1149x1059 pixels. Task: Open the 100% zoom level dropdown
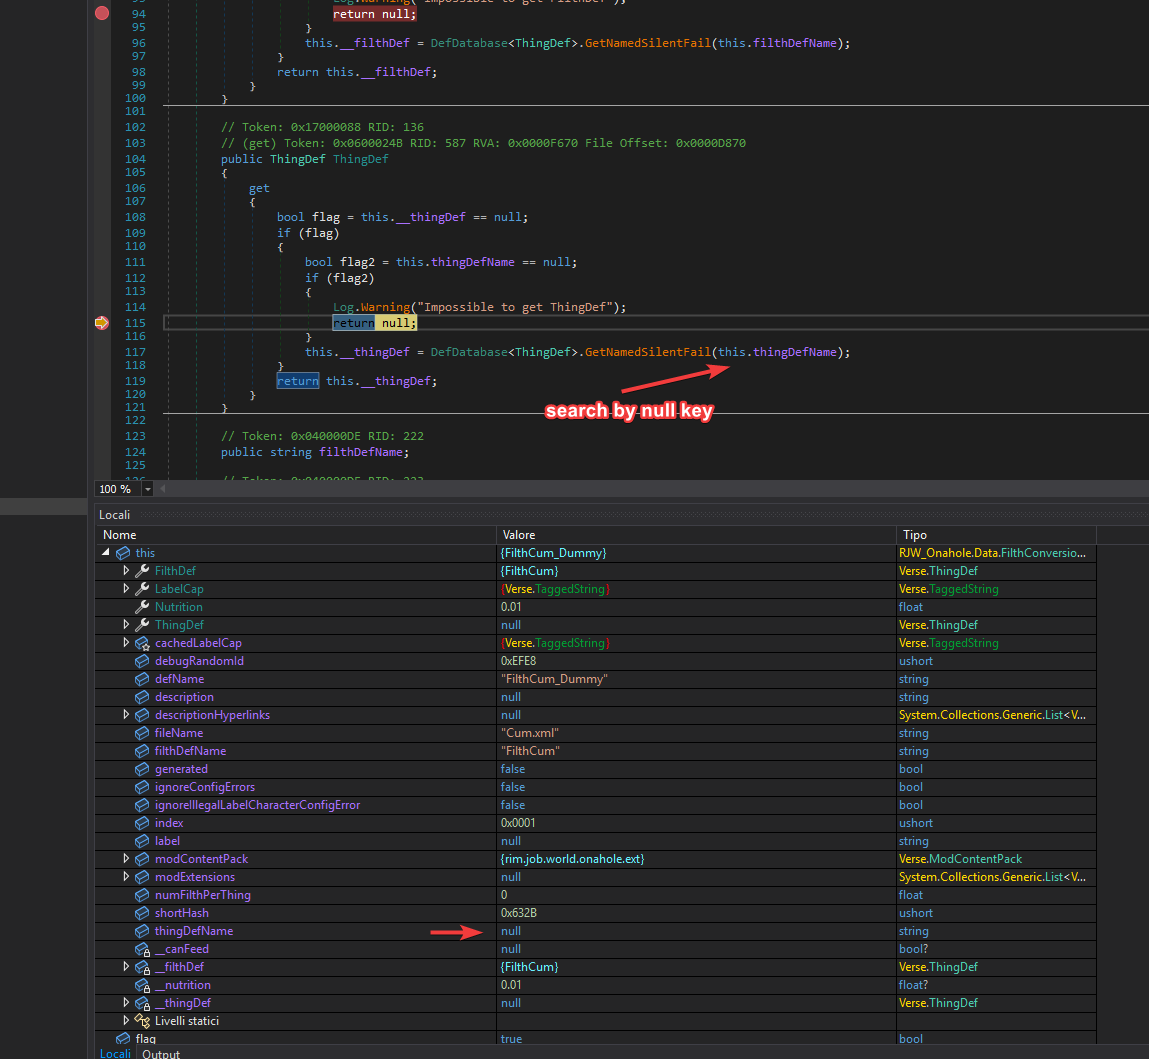(x=147, y=489)
